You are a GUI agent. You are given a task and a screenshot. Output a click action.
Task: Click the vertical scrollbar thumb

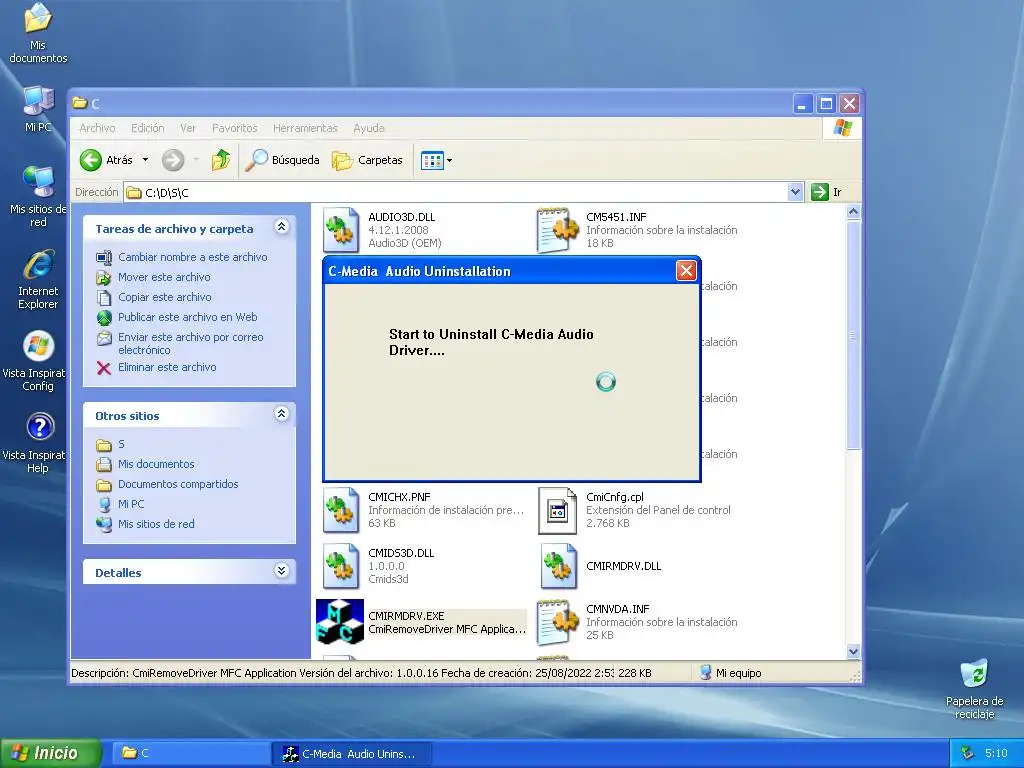tap(853, 335)
